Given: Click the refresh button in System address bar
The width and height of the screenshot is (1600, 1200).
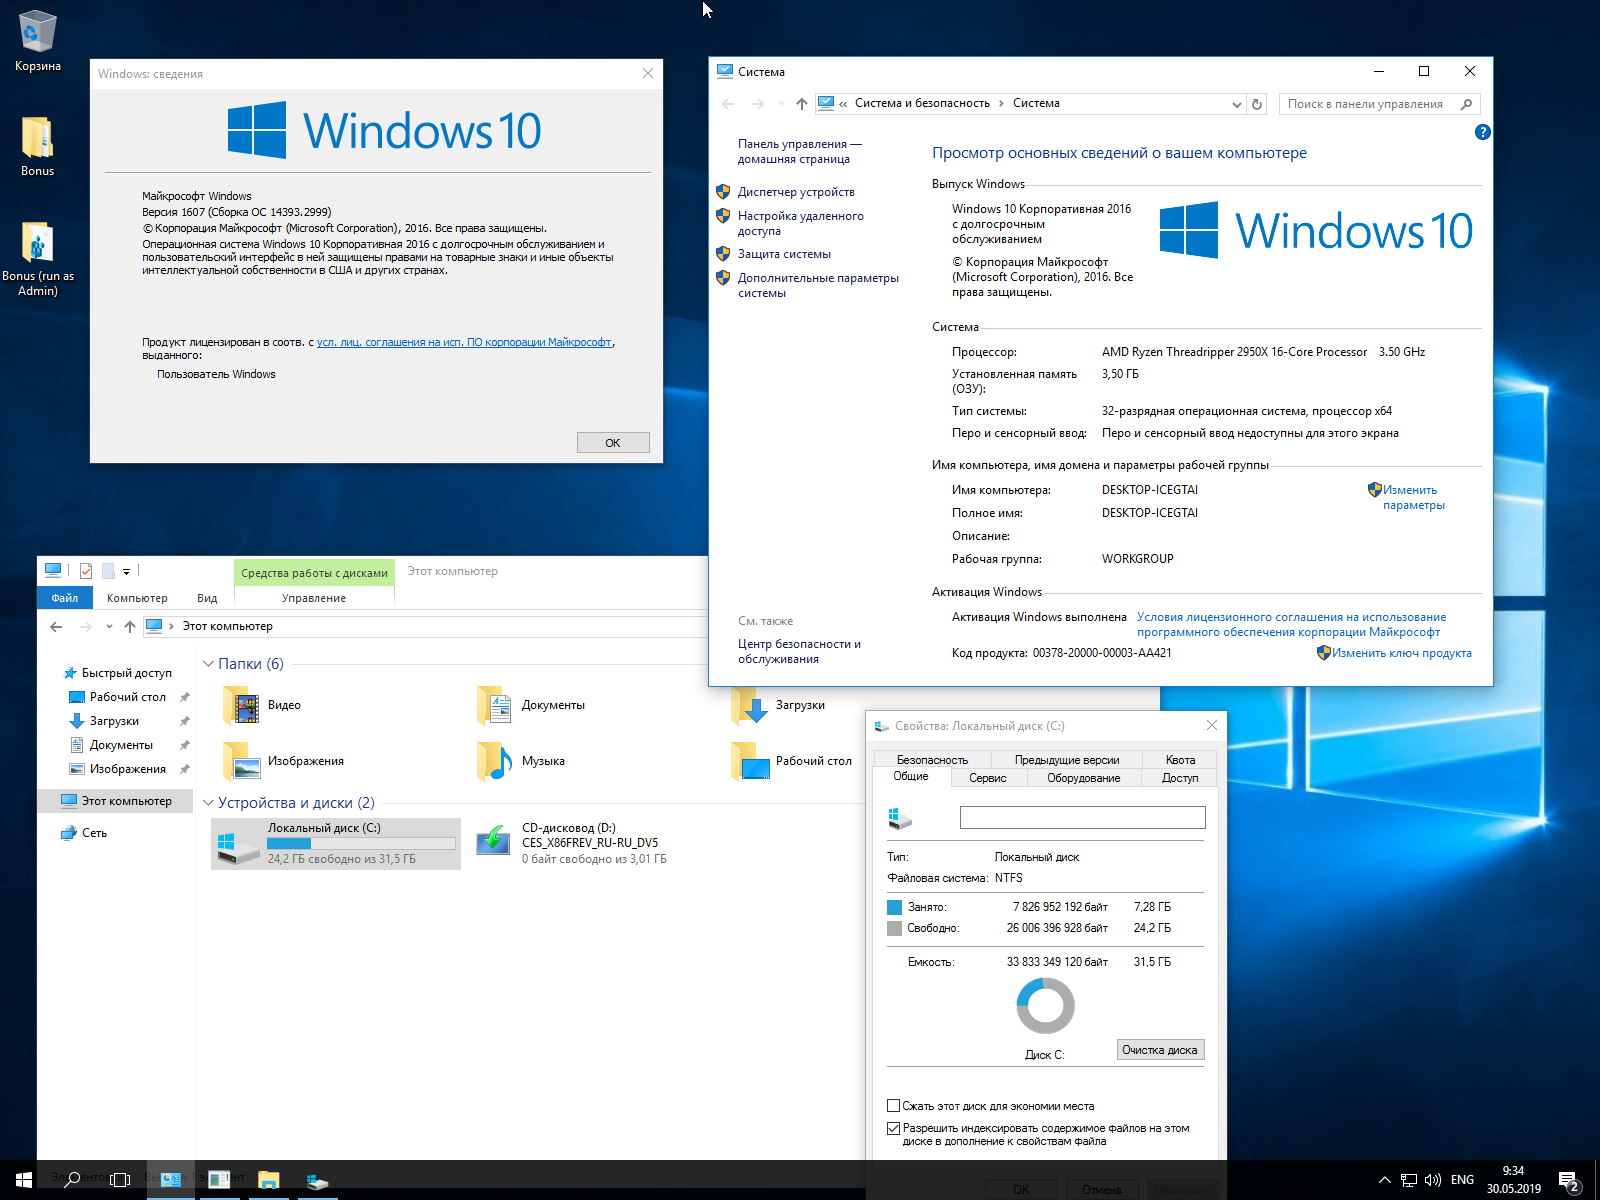Looking at the screenshot, I should tap(1257, 104).
